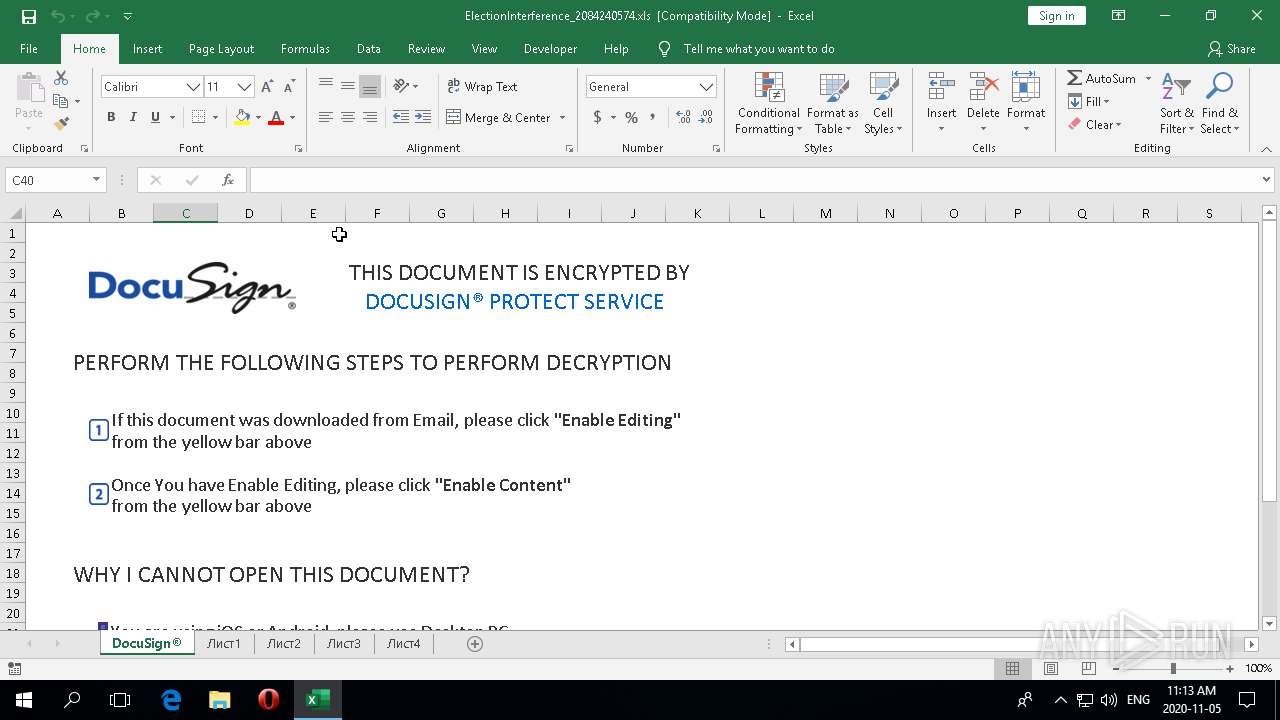Add a new sheet with plus icon

[475, 644]
